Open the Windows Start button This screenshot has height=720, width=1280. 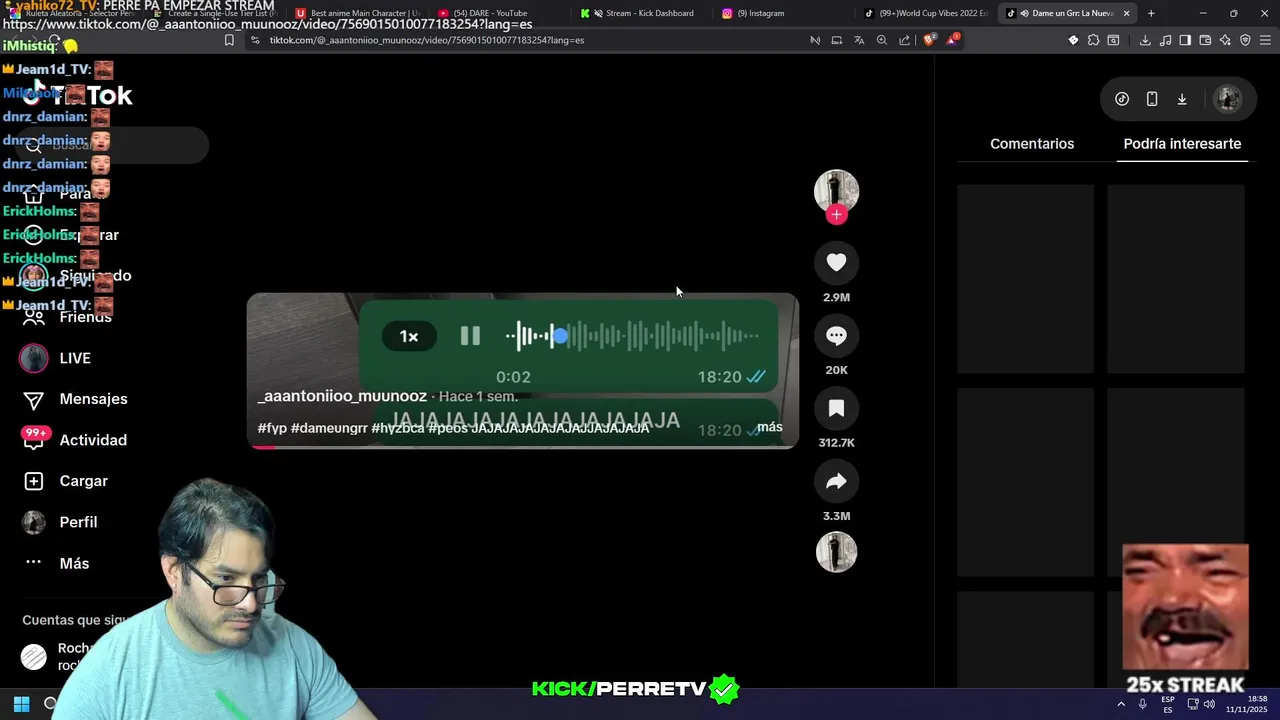pyautogui.click(x=22, y=704)
